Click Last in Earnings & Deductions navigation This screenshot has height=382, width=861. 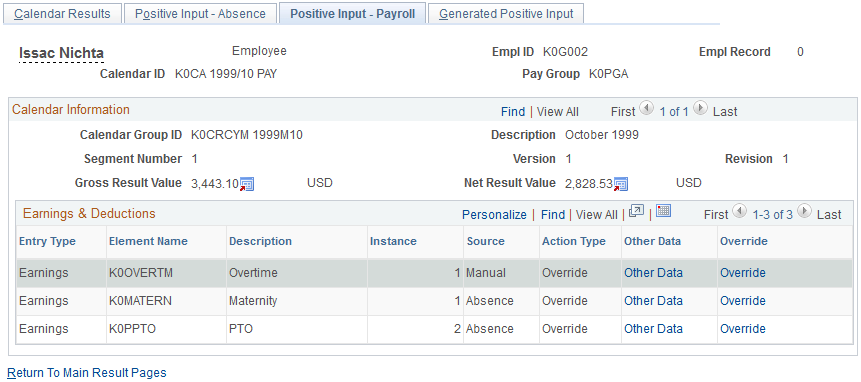pos(829,215)
